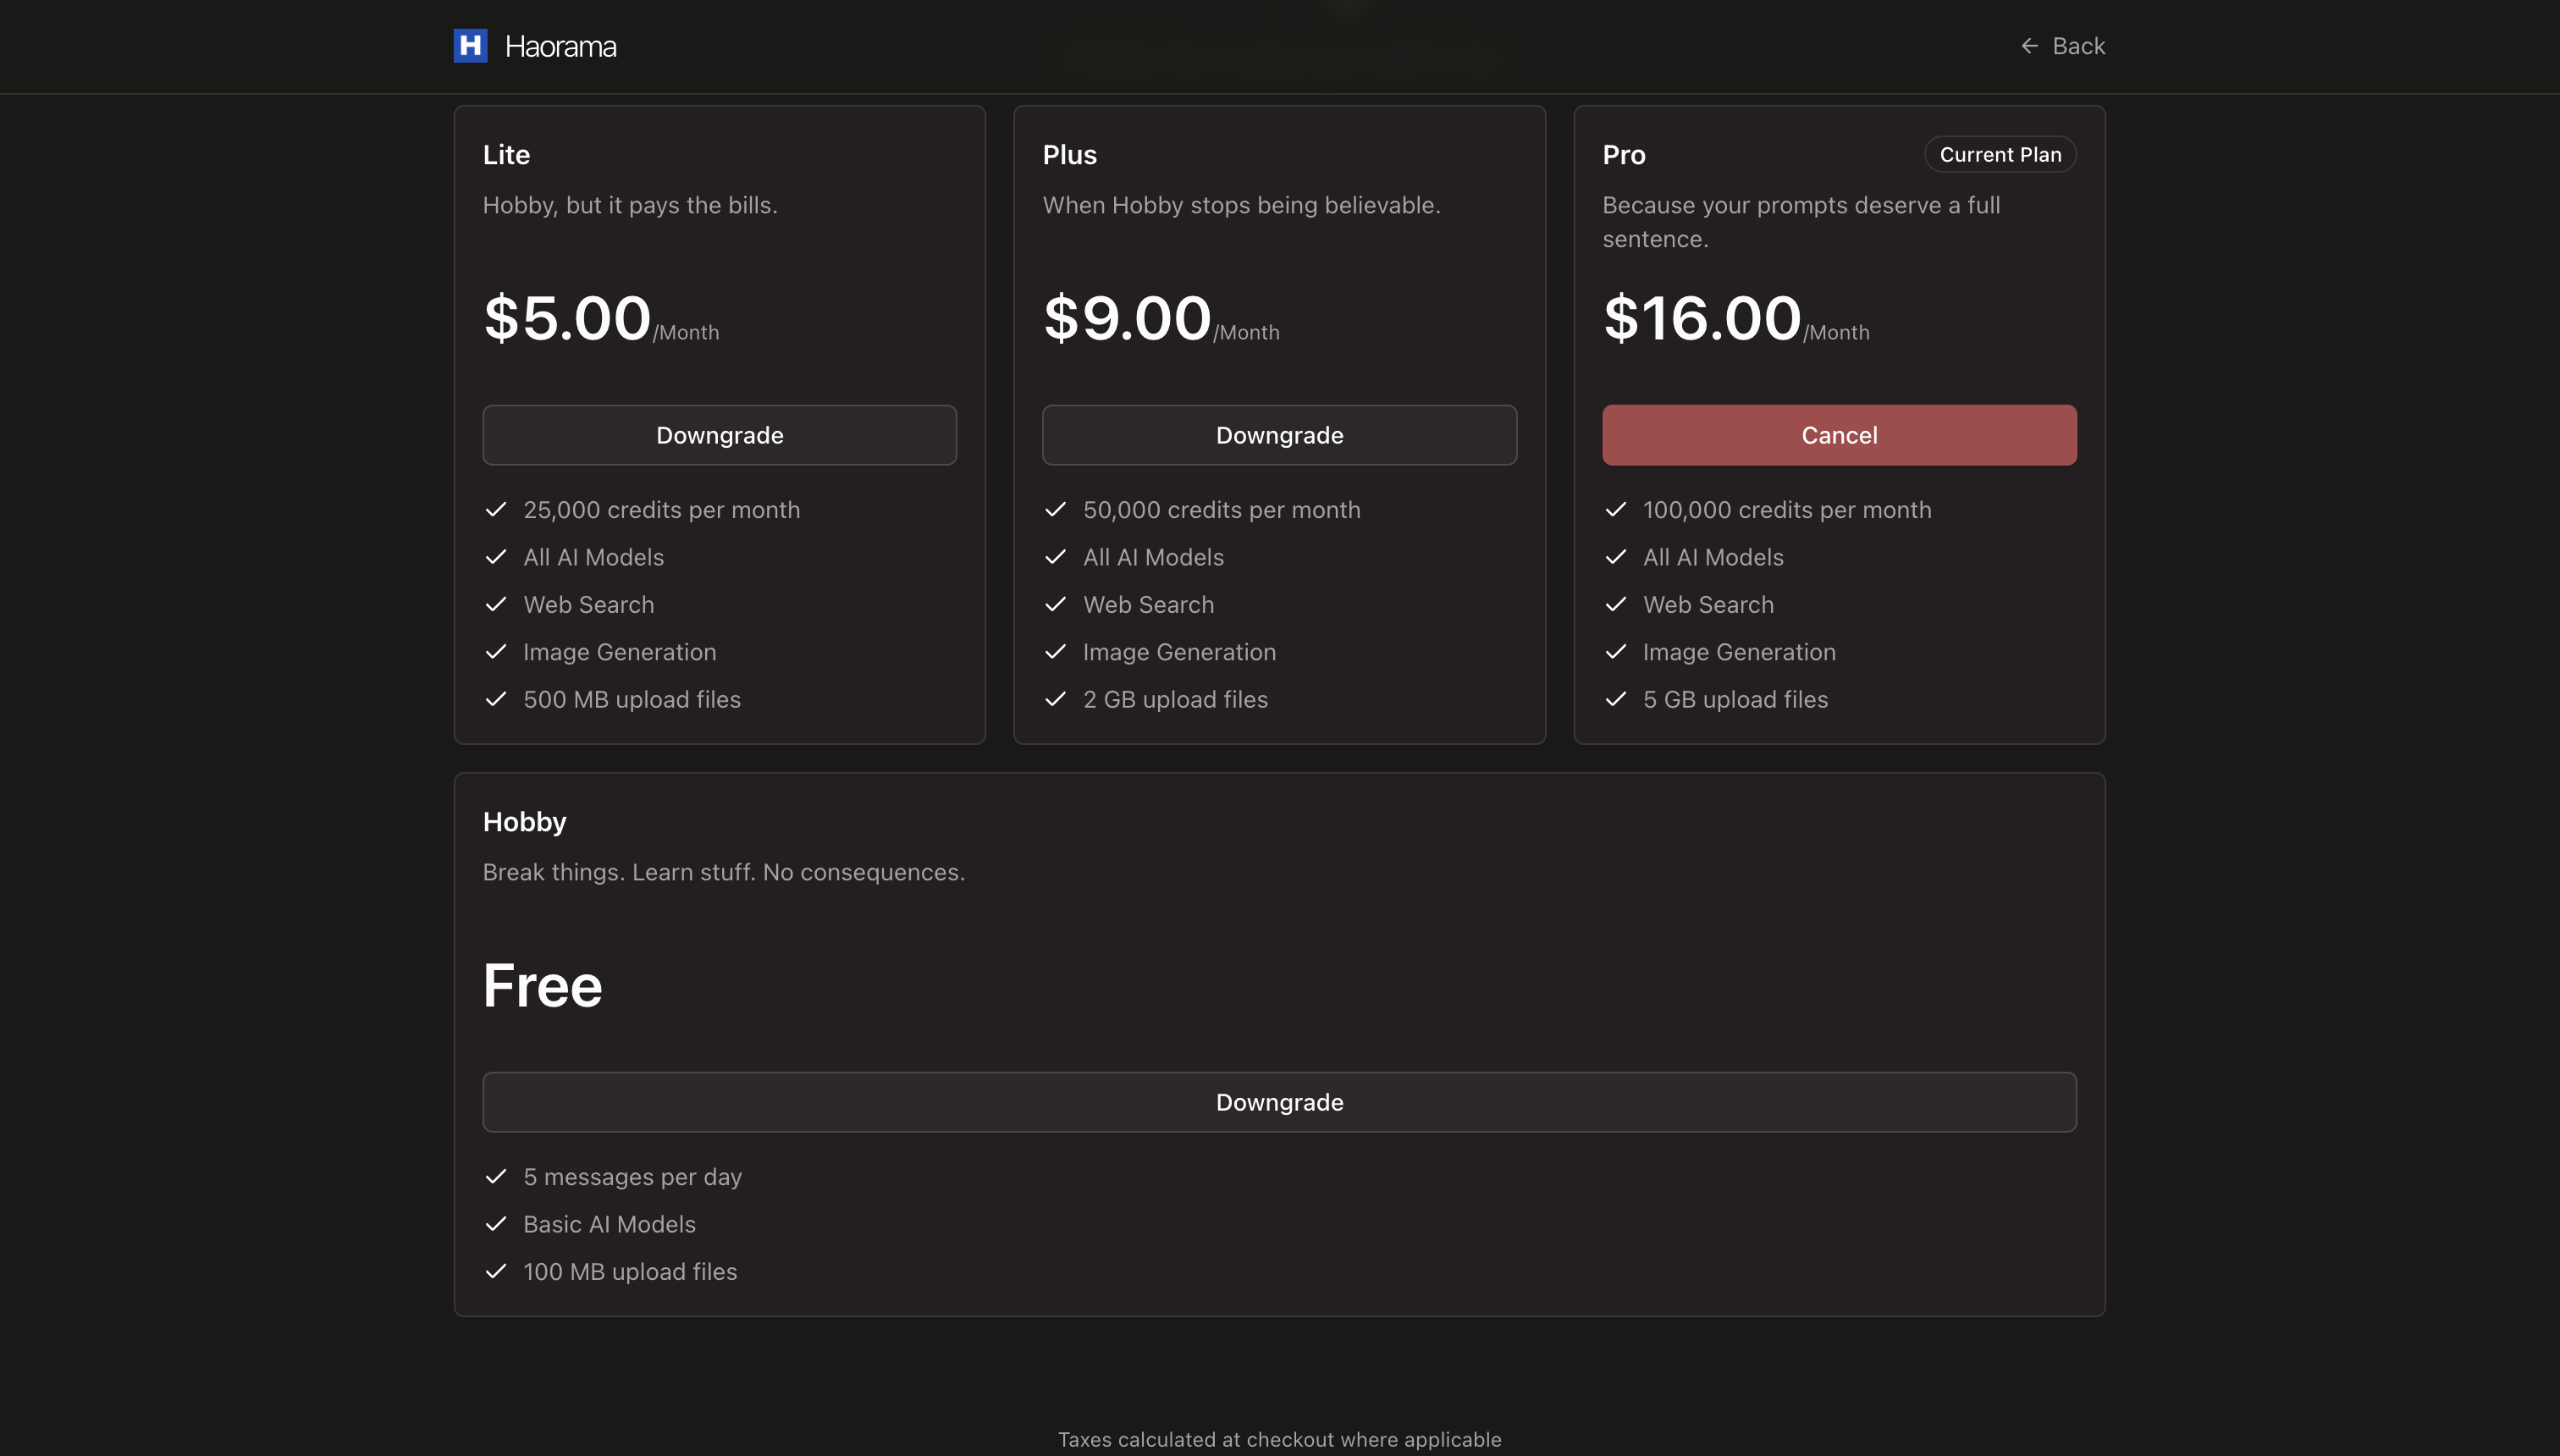Downgrade to the Plus plan
This screenshot has height=1456, width=2560.
[x=1279, y=435]
